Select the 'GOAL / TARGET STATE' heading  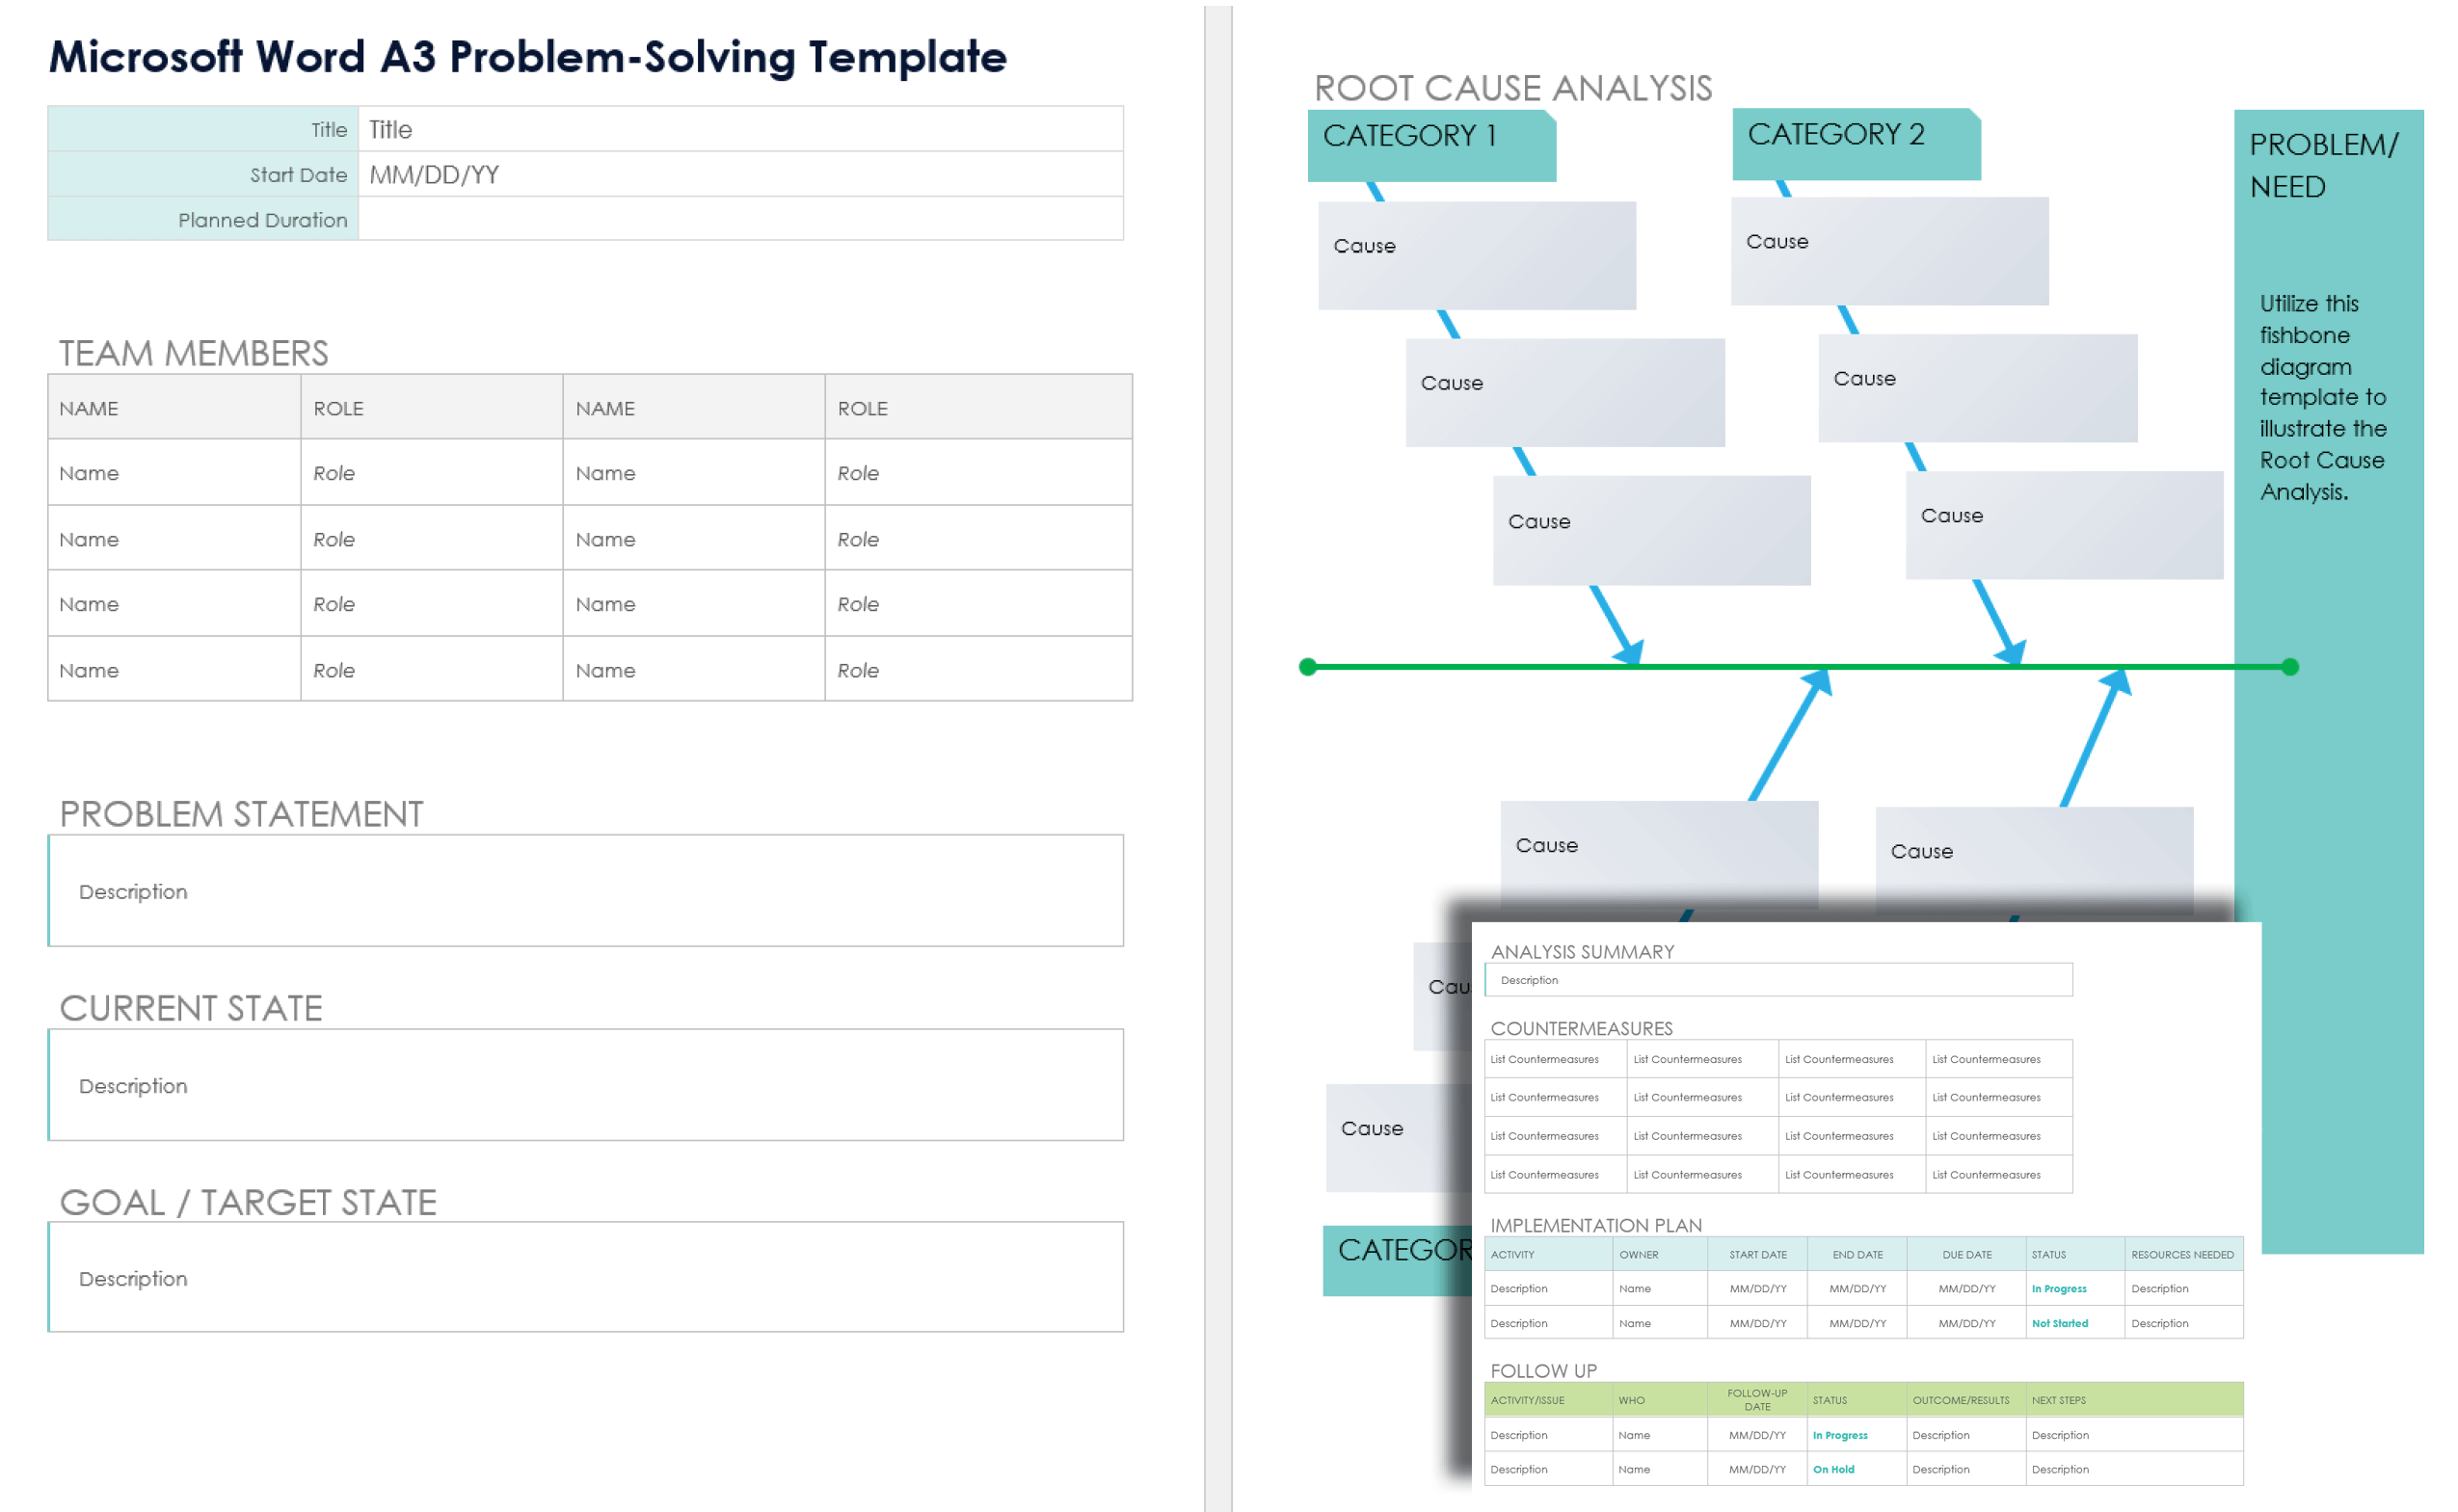point(248,1202)
